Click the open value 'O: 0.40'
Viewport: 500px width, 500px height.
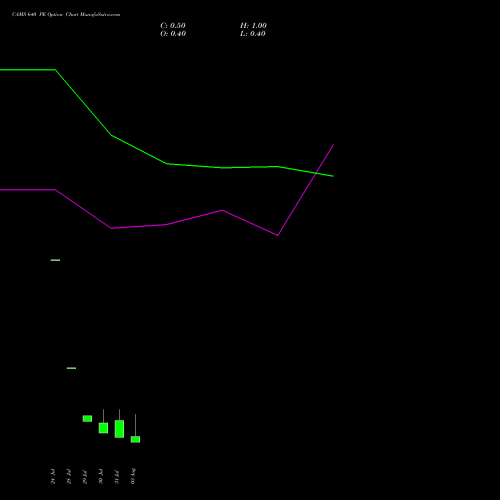[x=173, y=34]
